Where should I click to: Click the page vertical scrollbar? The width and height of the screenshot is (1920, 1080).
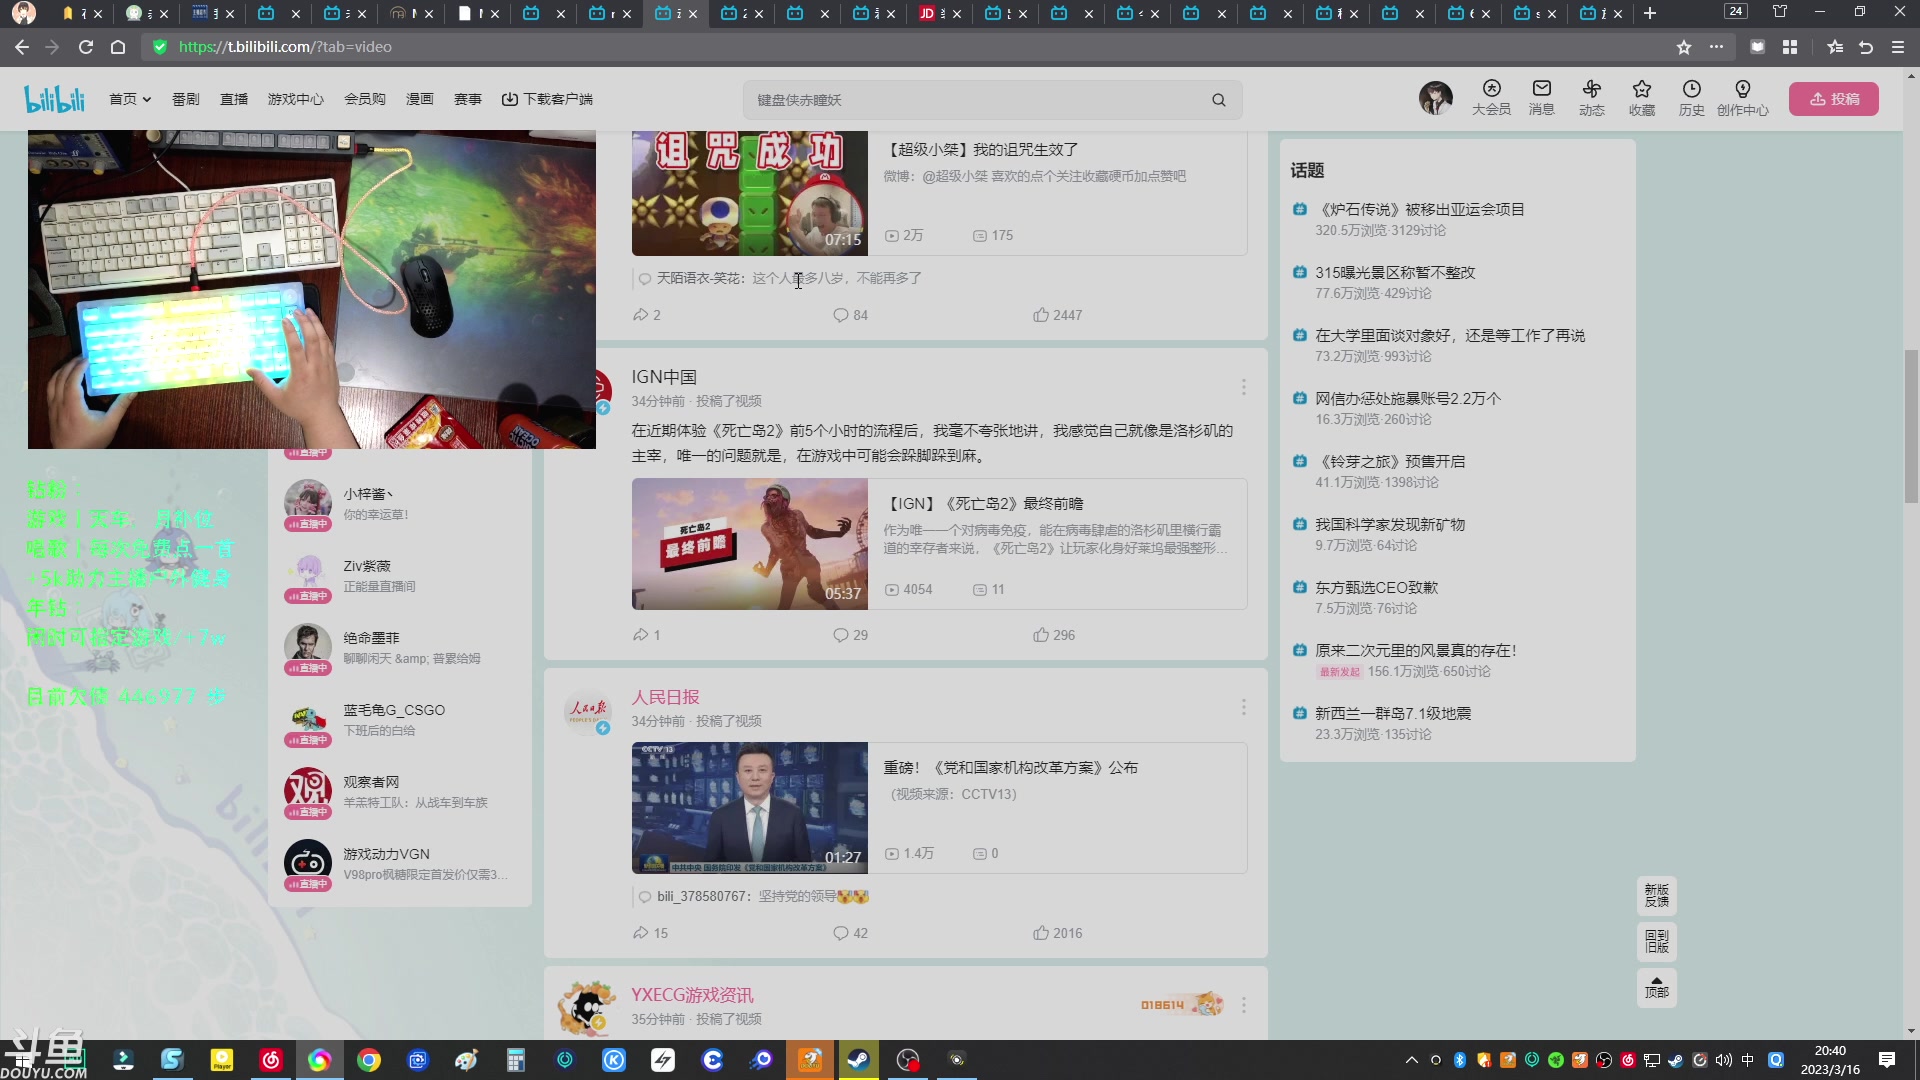pos(1911,426)
